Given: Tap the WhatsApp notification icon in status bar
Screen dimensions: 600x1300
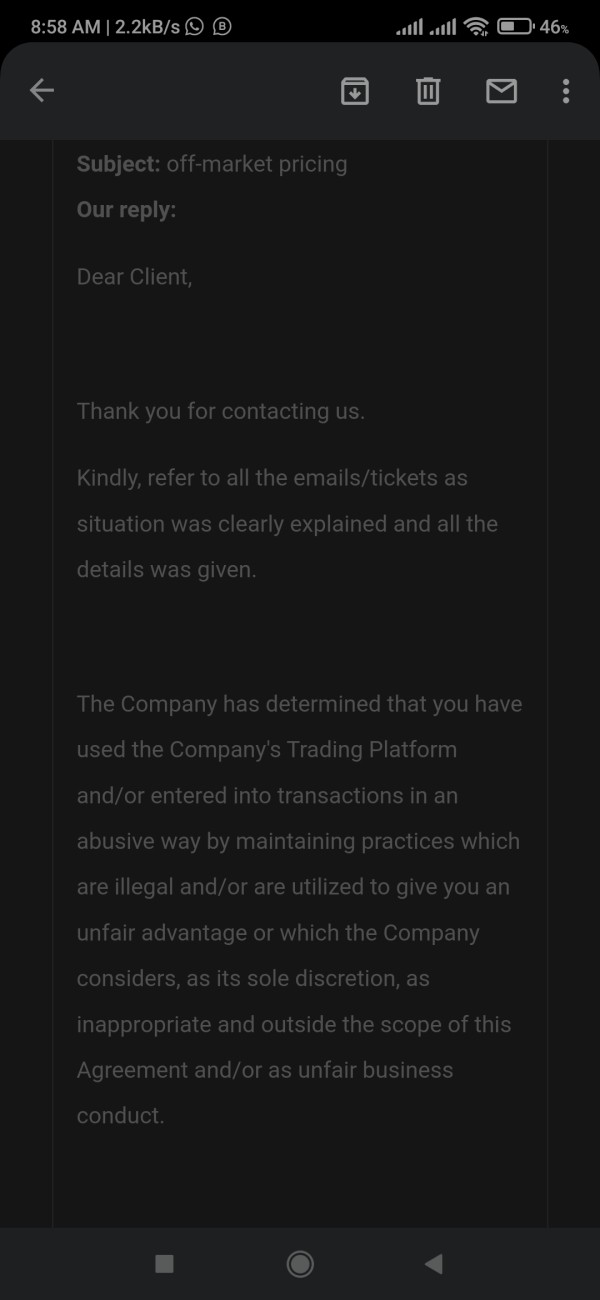Looking at the screenshot, I should click(x=195, y=27).
